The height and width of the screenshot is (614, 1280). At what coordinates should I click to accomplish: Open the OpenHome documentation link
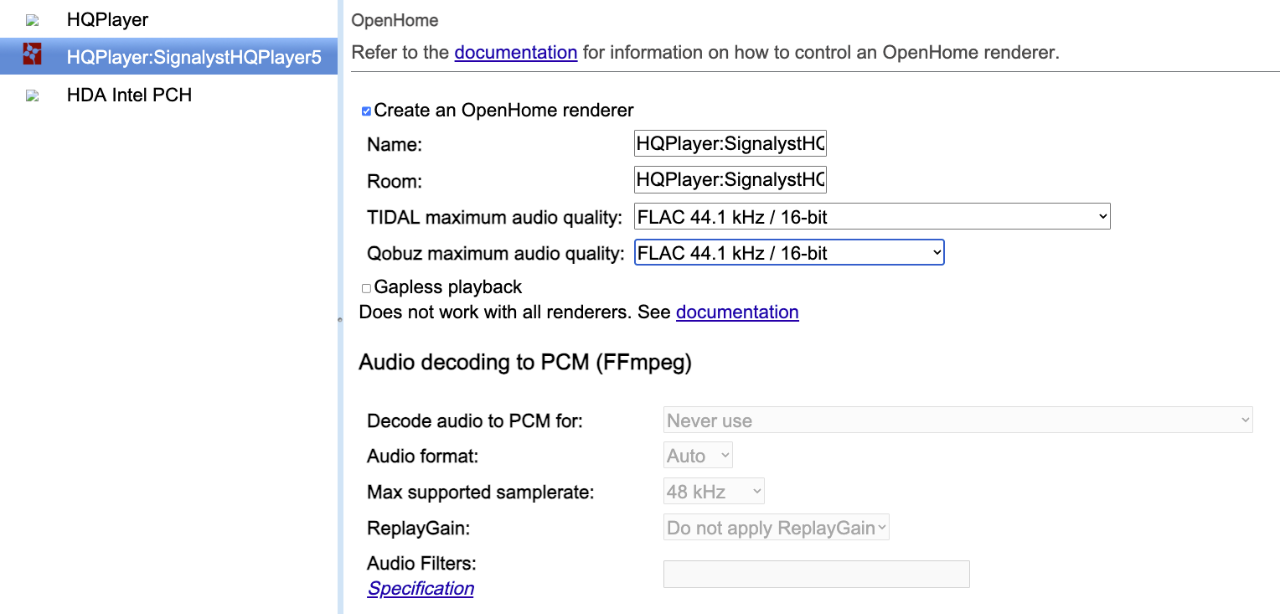click(516, 52)
